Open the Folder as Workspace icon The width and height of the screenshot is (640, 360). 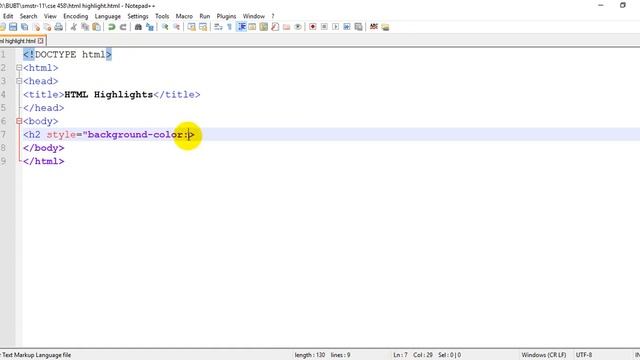pyautogui.click(x=287, y=27)
